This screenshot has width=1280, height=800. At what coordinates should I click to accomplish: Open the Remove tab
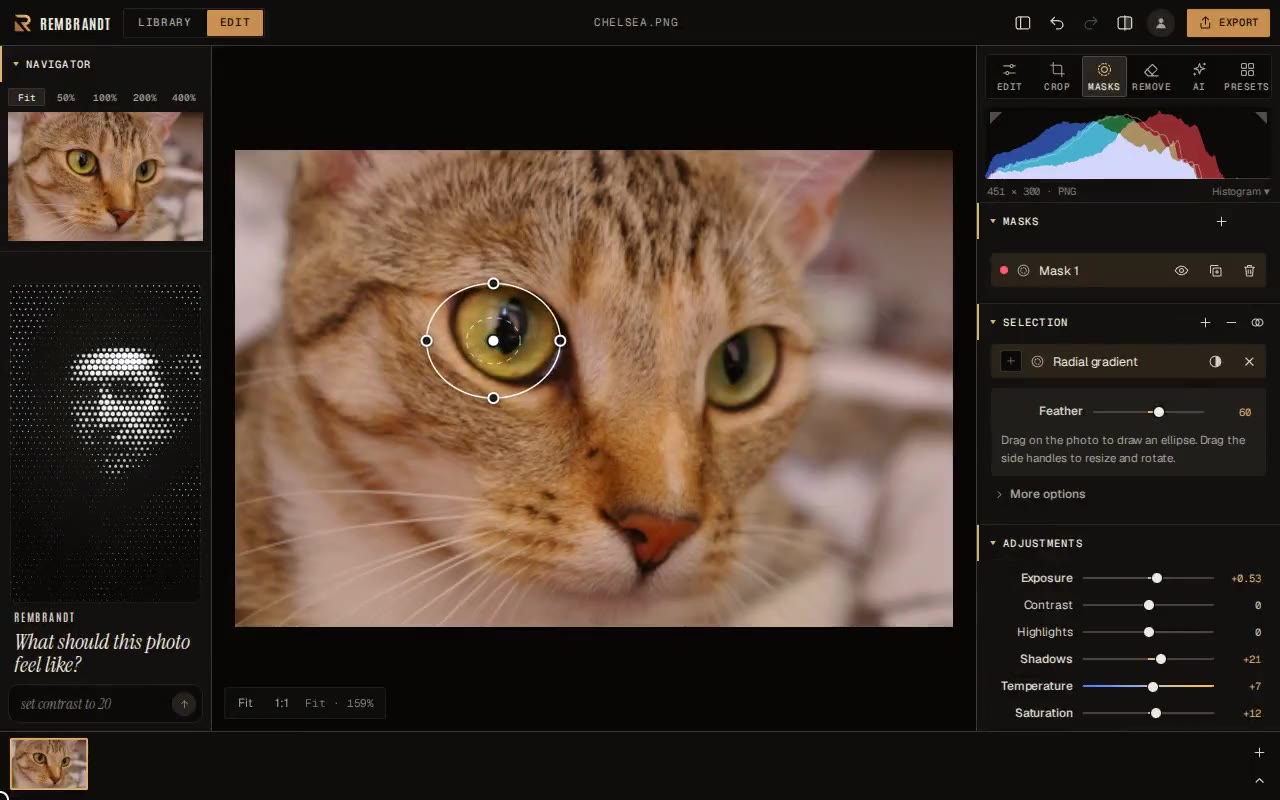point(1151,77)
